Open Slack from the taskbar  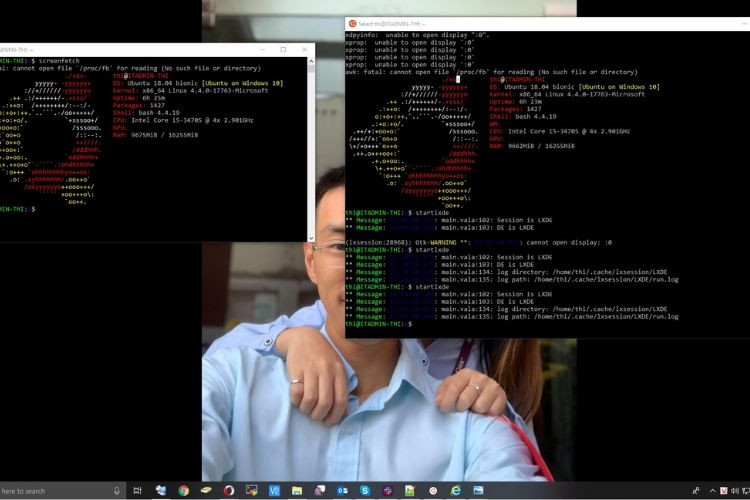click(387, 490)
